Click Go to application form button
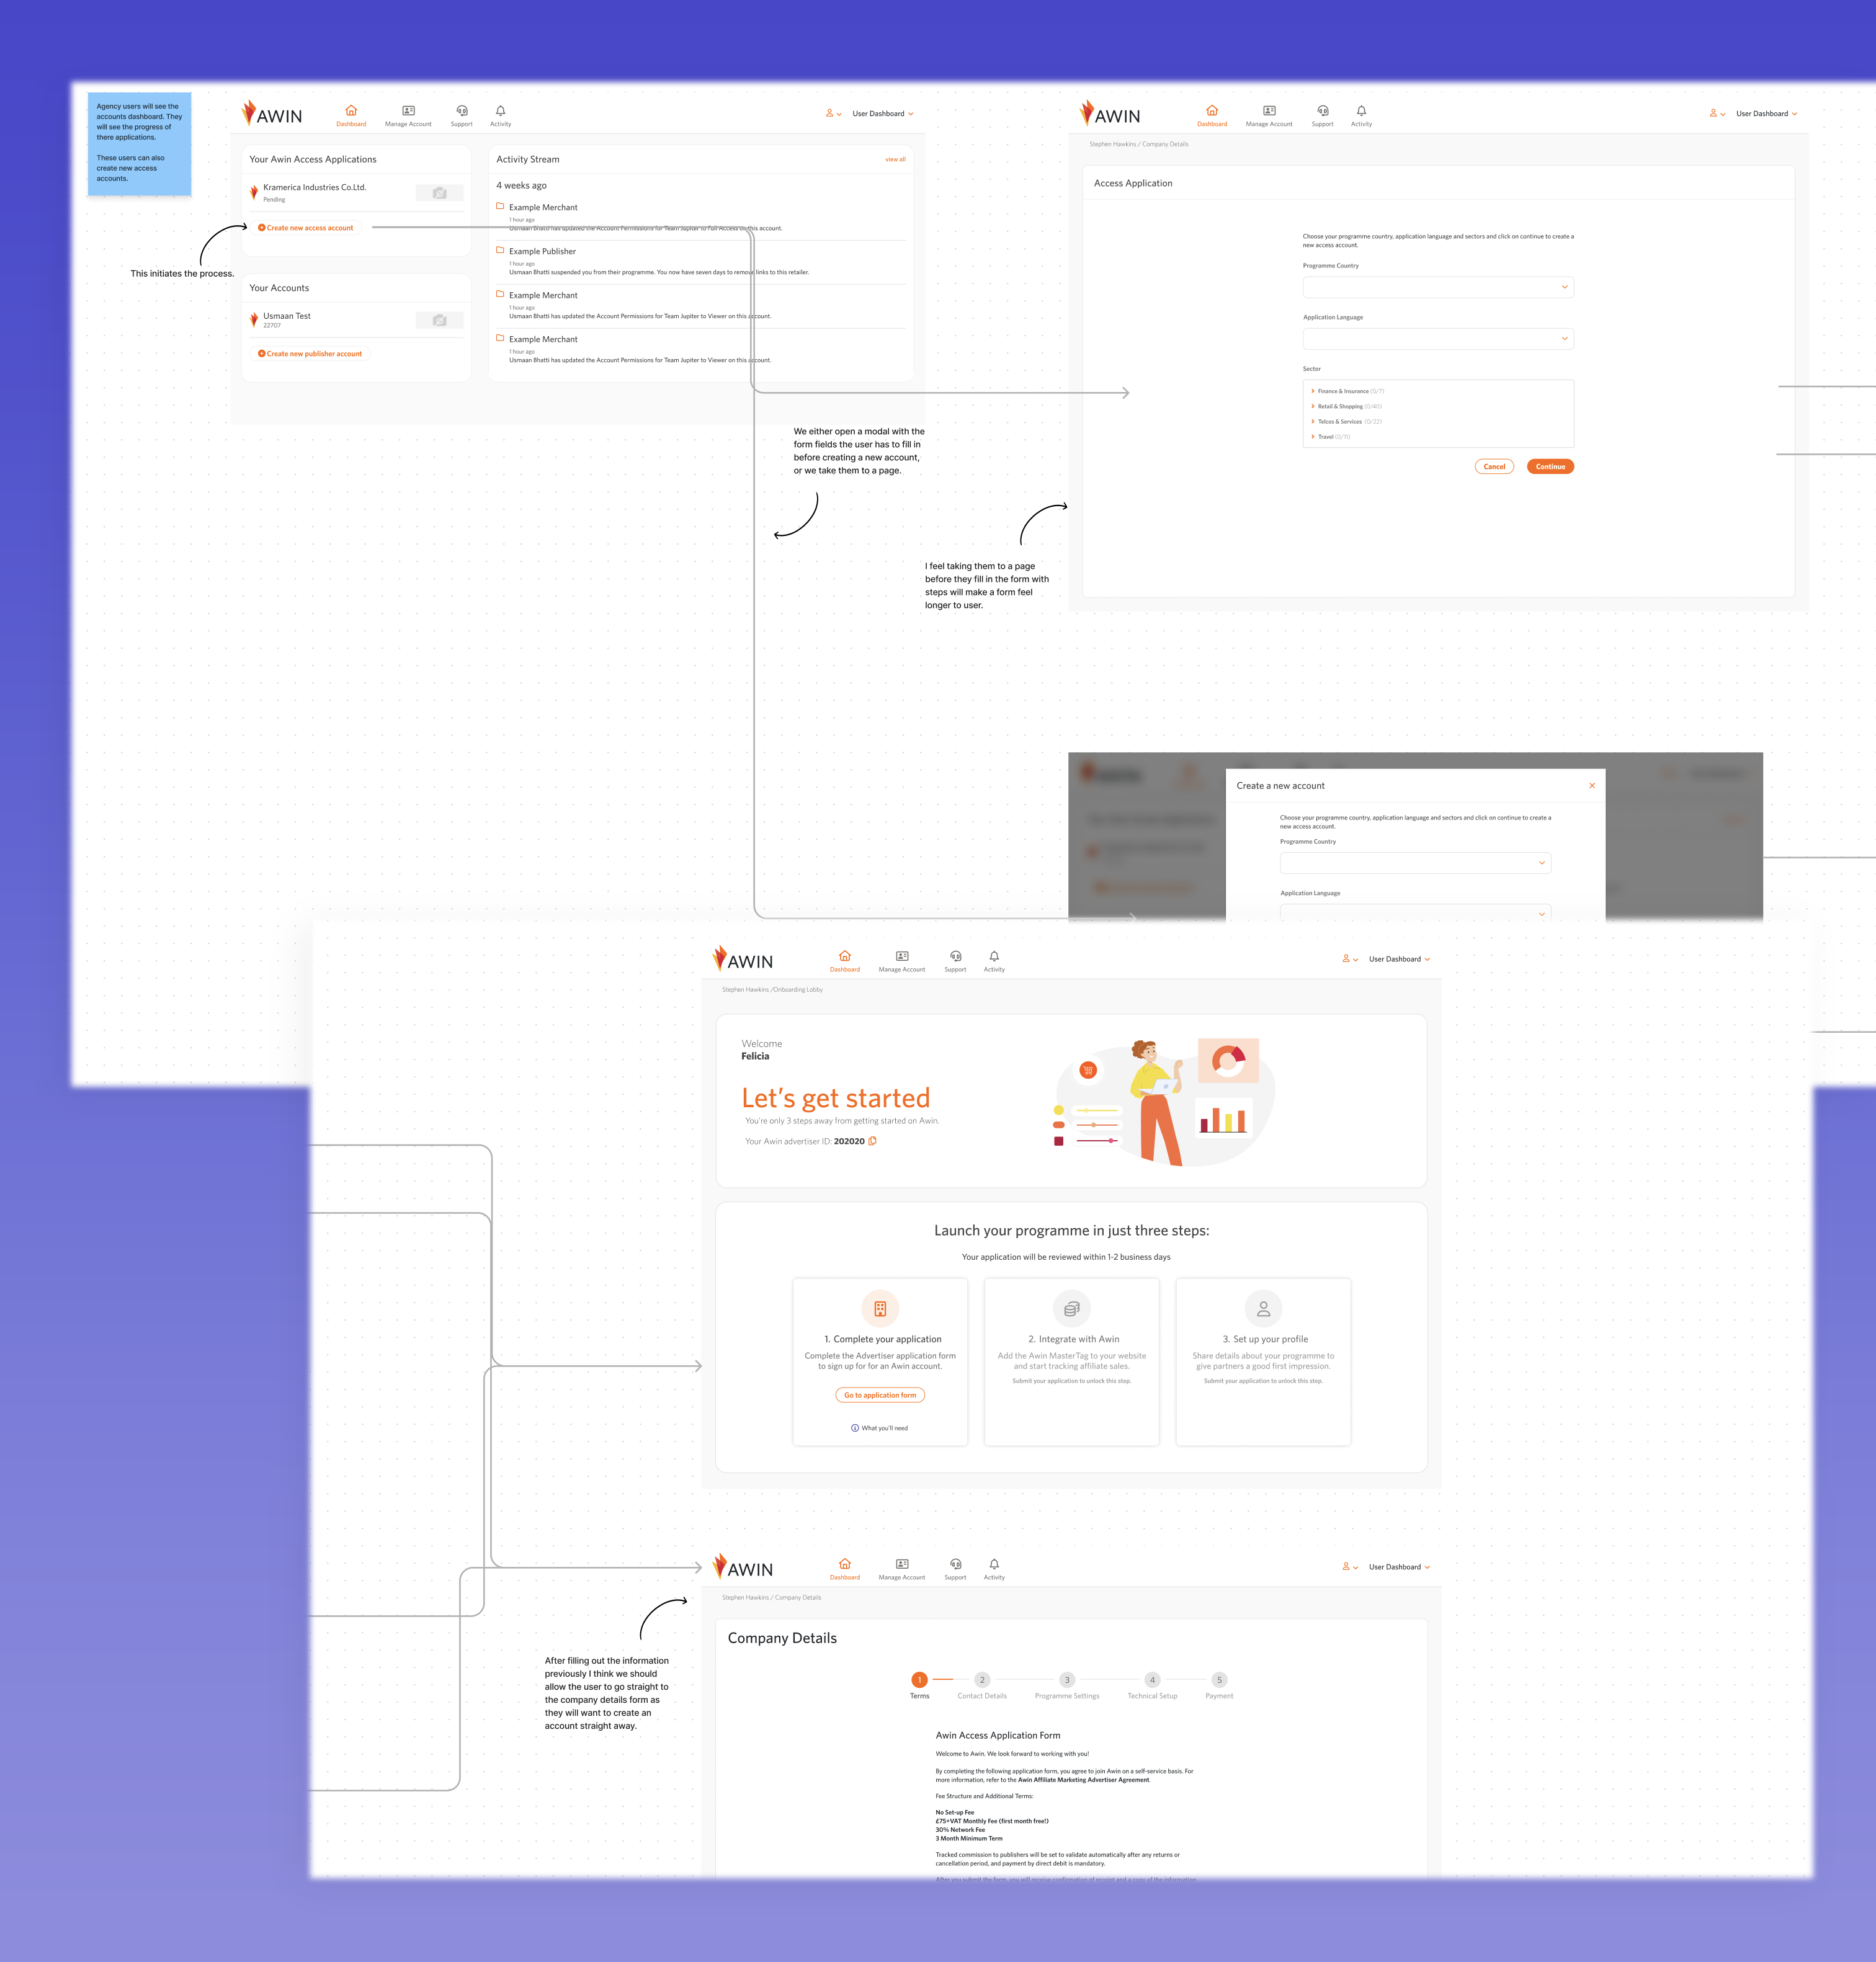The height and width of the screenshot is (1962, 1876). coord(880,1395)
